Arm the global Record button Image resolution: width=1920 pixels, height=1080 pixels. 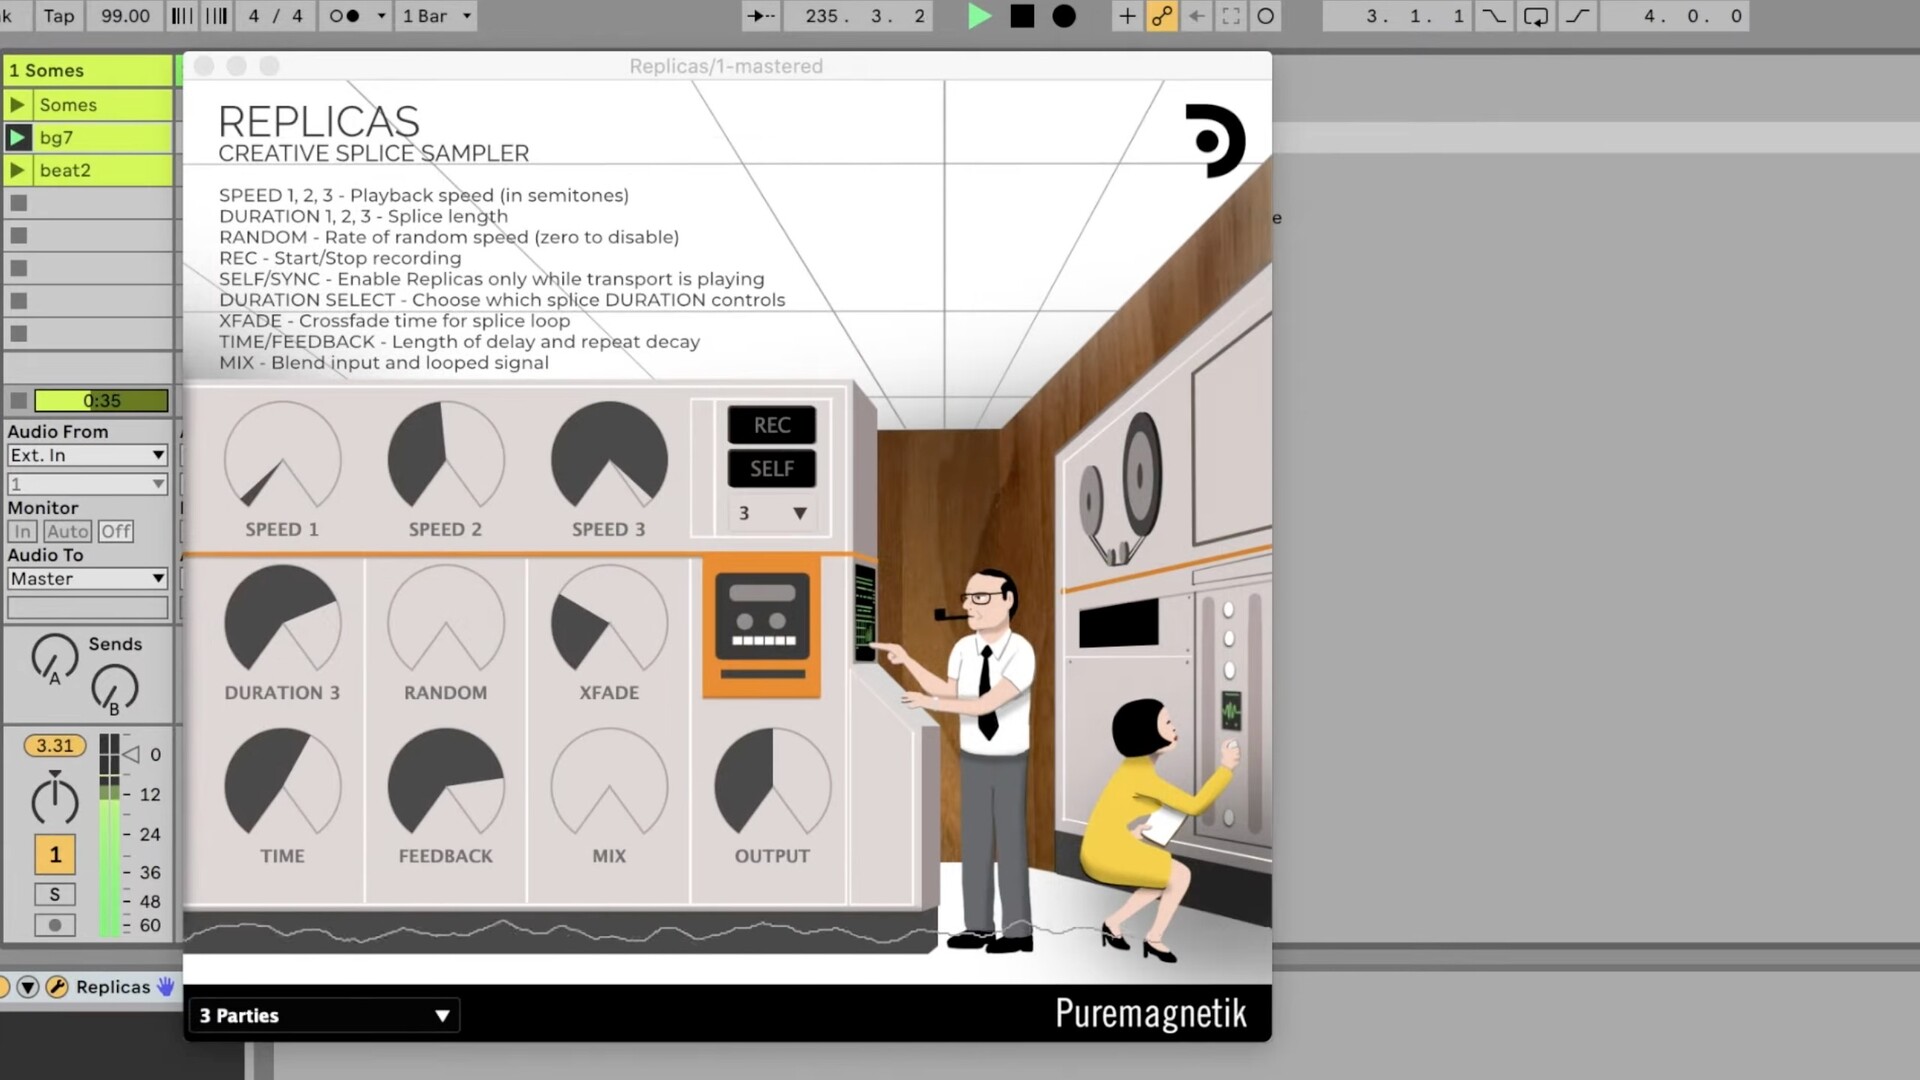1064,16
